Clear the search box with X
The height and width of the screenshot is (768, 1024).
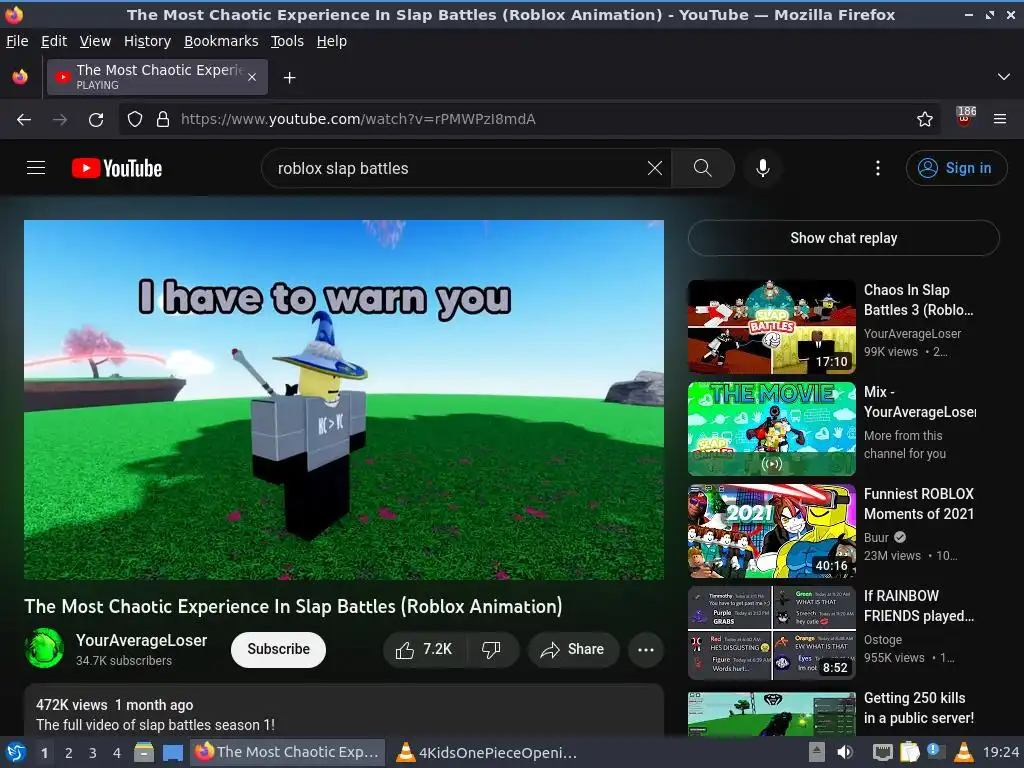click(x=654, y=168)
